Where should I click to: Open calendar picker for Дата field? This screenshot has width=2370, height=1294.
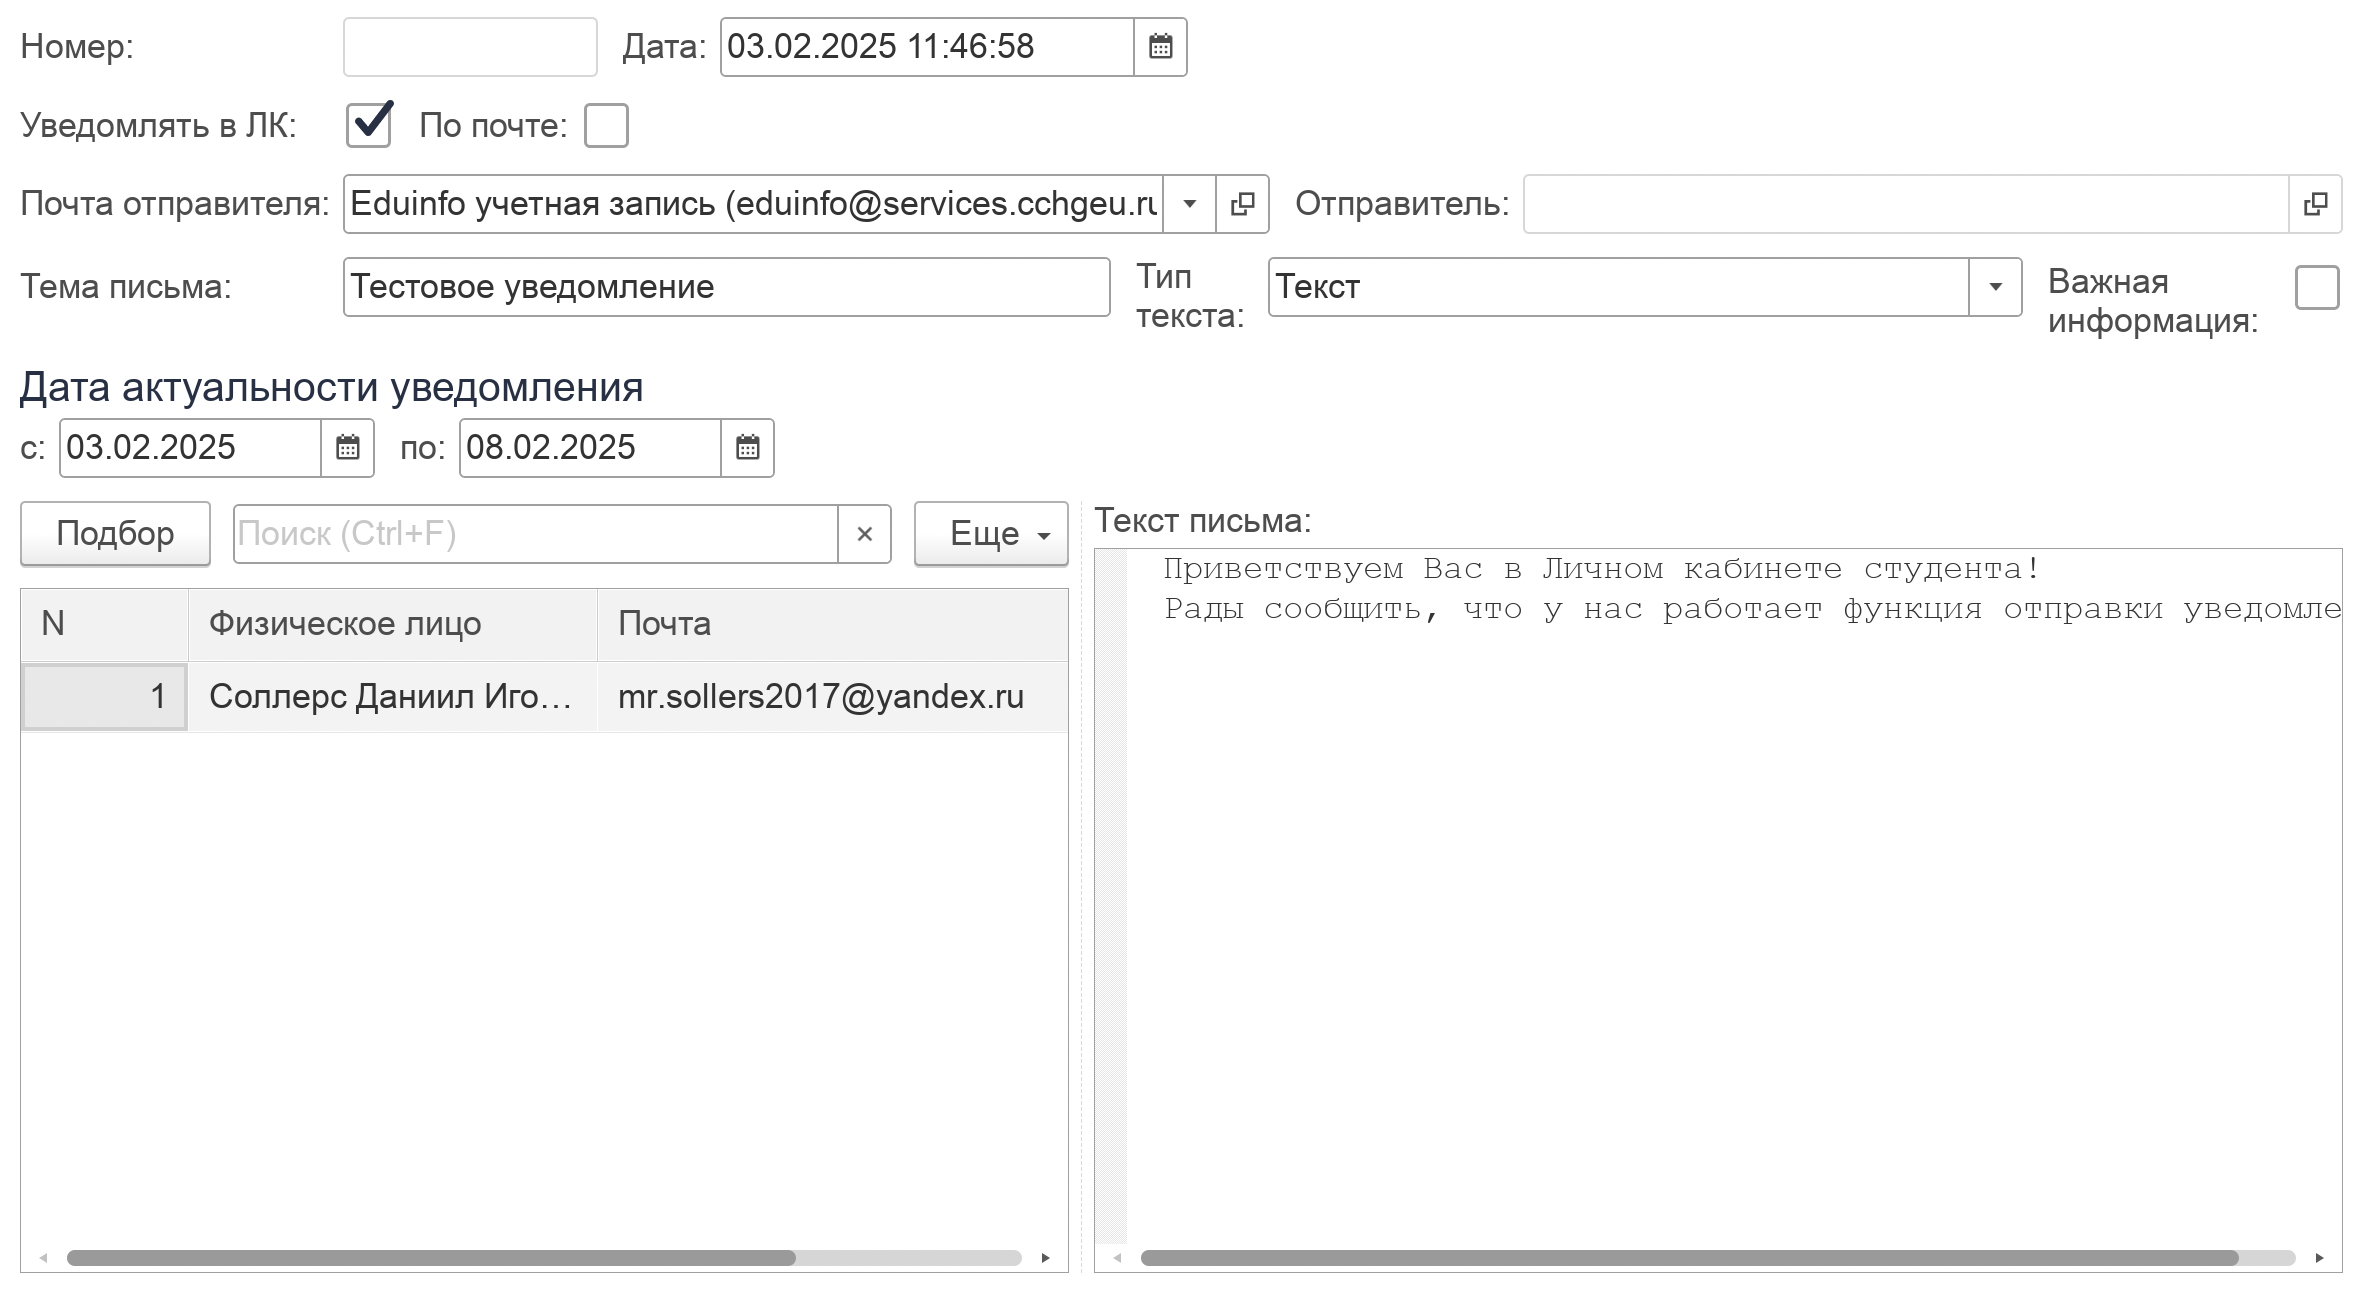click(1160, 47)
